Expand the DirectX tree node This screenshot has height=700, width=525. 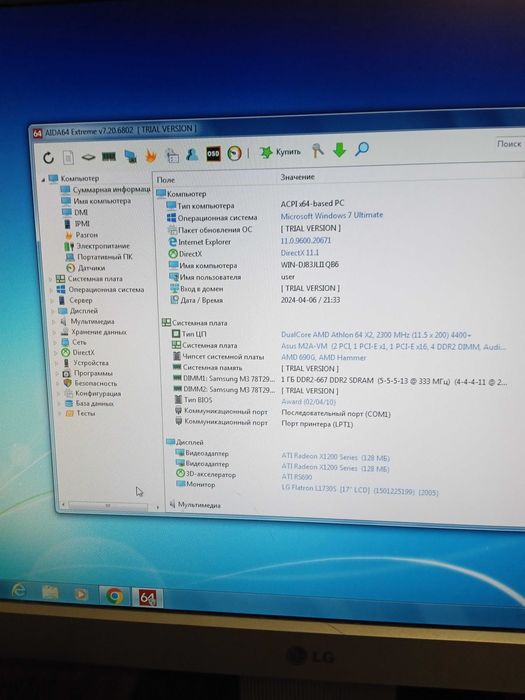tap(57, 353)
